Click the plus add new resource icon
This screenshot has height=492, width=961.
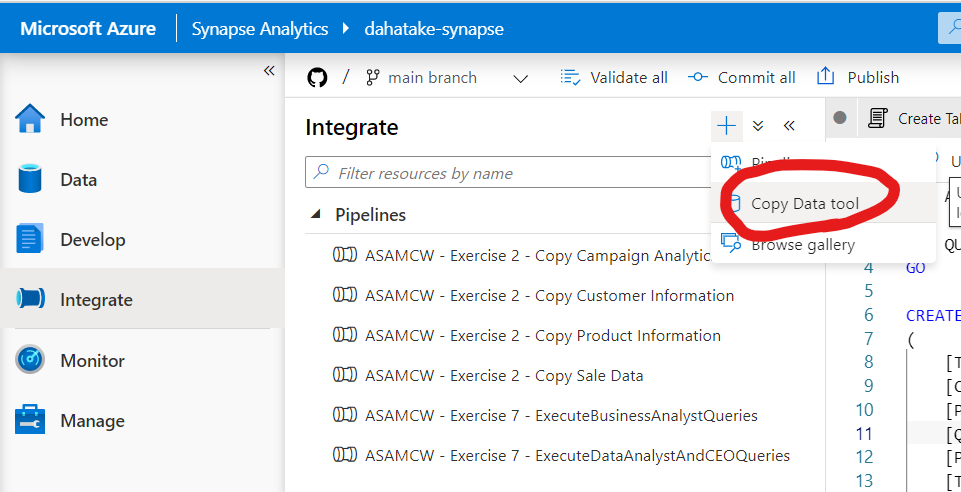[x=727, y=126]
